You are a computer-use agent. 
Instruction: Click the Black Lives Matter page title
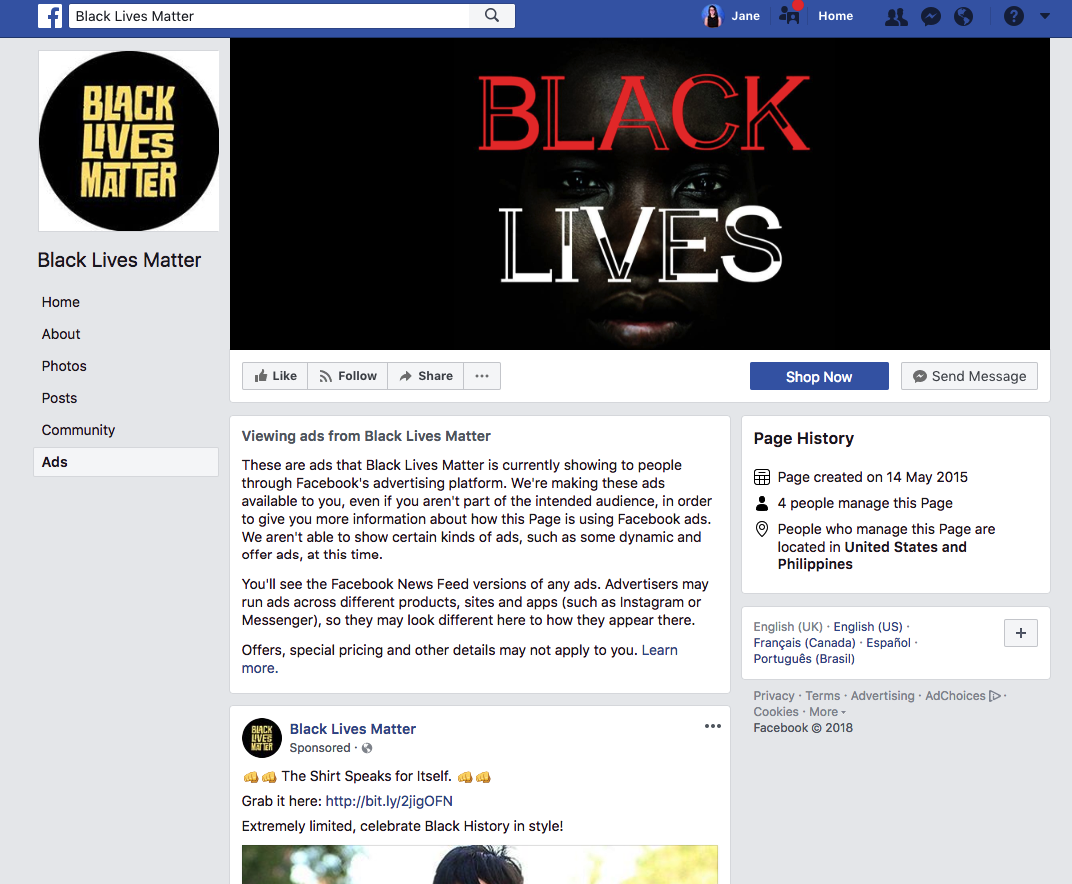click(119, 260)
